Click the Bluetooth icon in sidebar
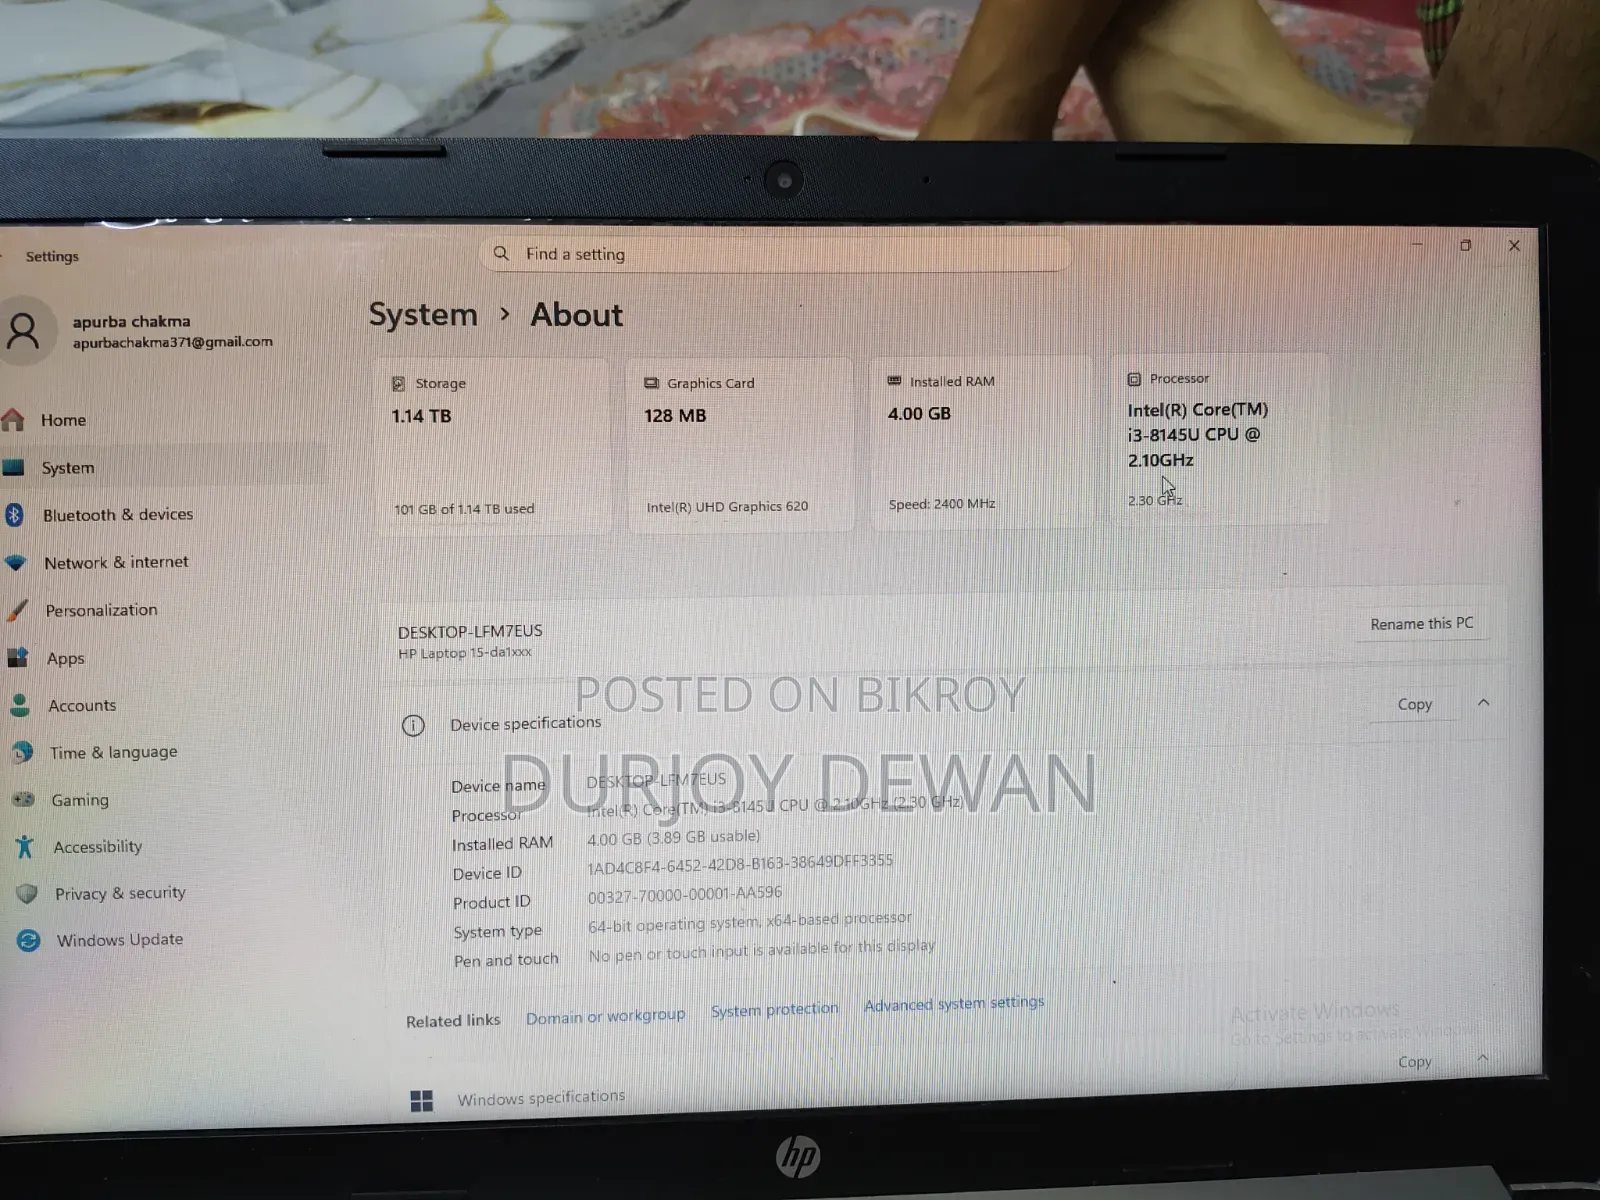The height and width of the screenshot is (1200, 1600). (14, 514)
